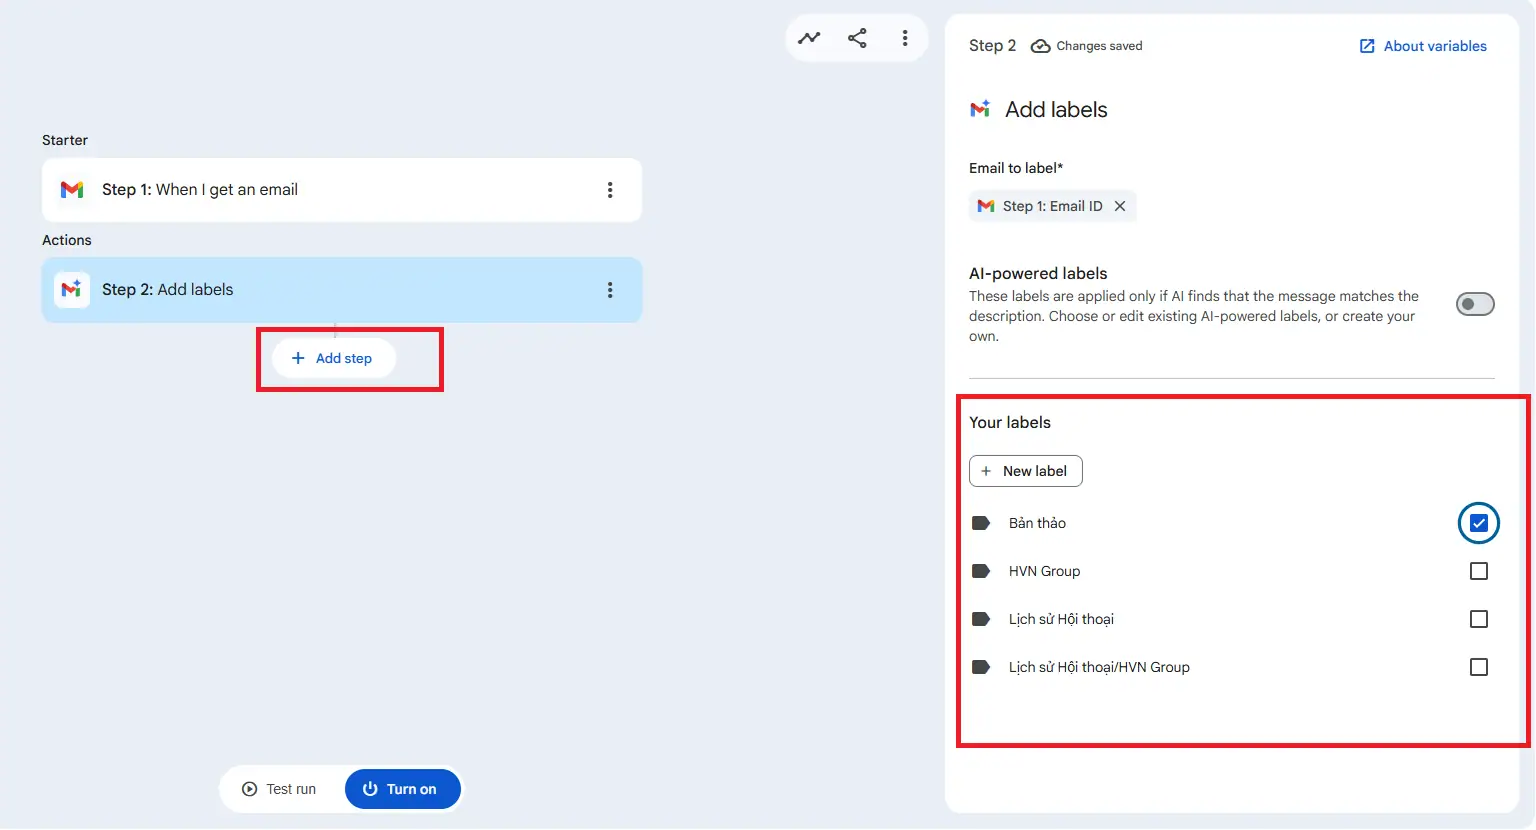Uncheck the Bản thảo label checkbox
The width and height of the screenshot is (1536, 830).
pyautogui.click(x=1478, y=522)
